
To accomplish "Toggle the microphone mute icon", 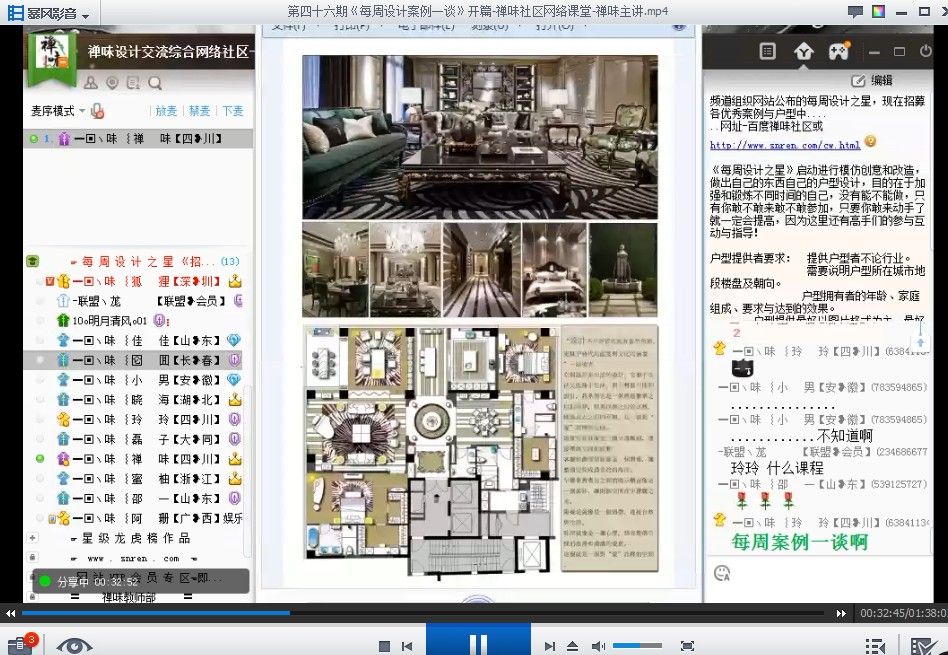I will [x=97, y=111].
